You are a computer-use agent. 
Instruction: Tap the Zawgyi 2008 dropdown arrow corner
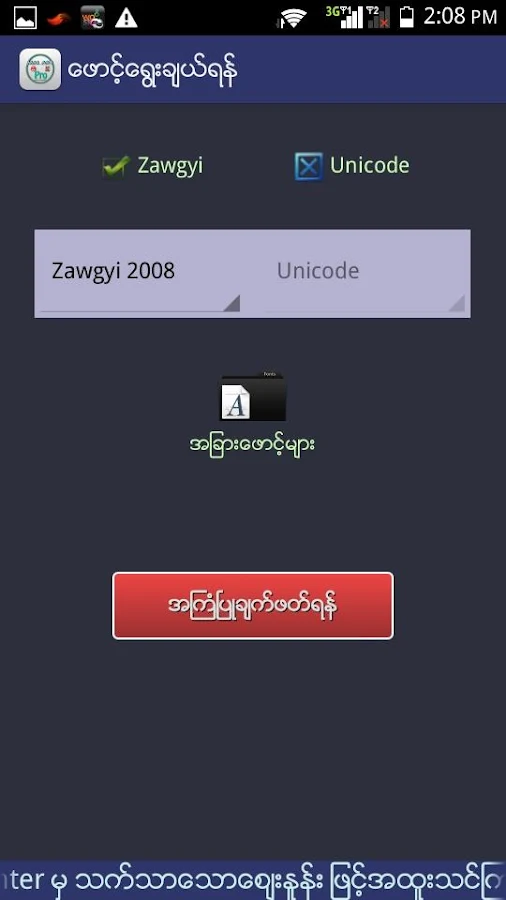(x=231, y=303)
